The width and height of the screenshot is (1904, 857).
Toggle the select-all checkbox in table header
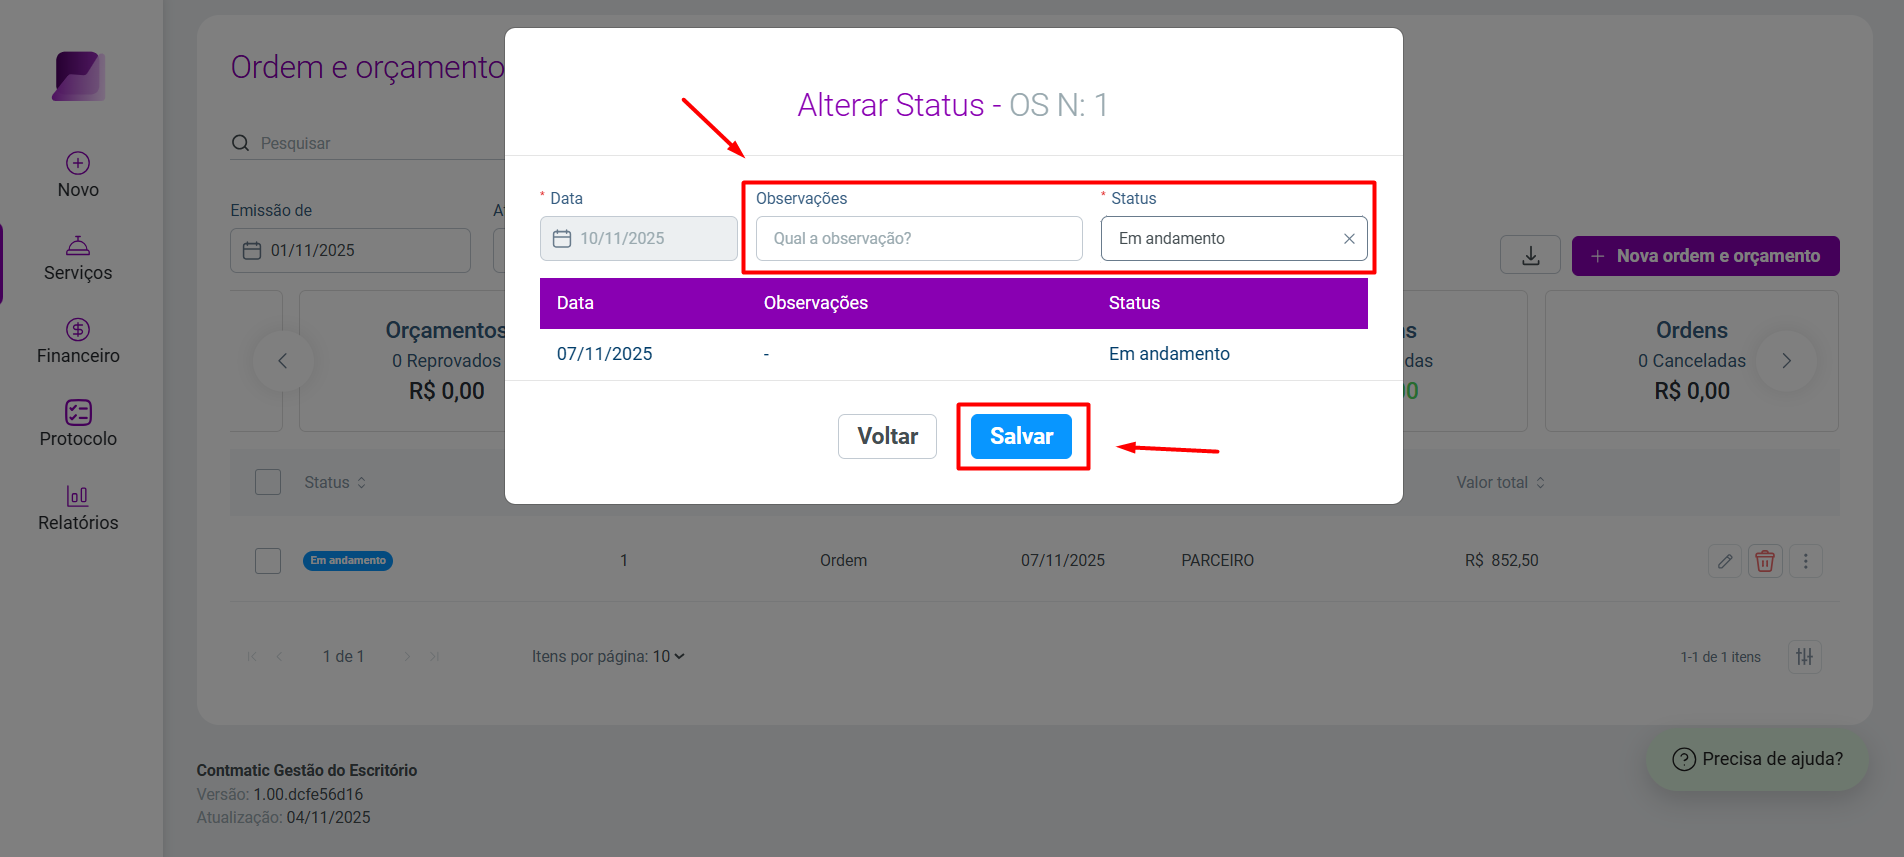pyautogui.click(x=268, y=482)
